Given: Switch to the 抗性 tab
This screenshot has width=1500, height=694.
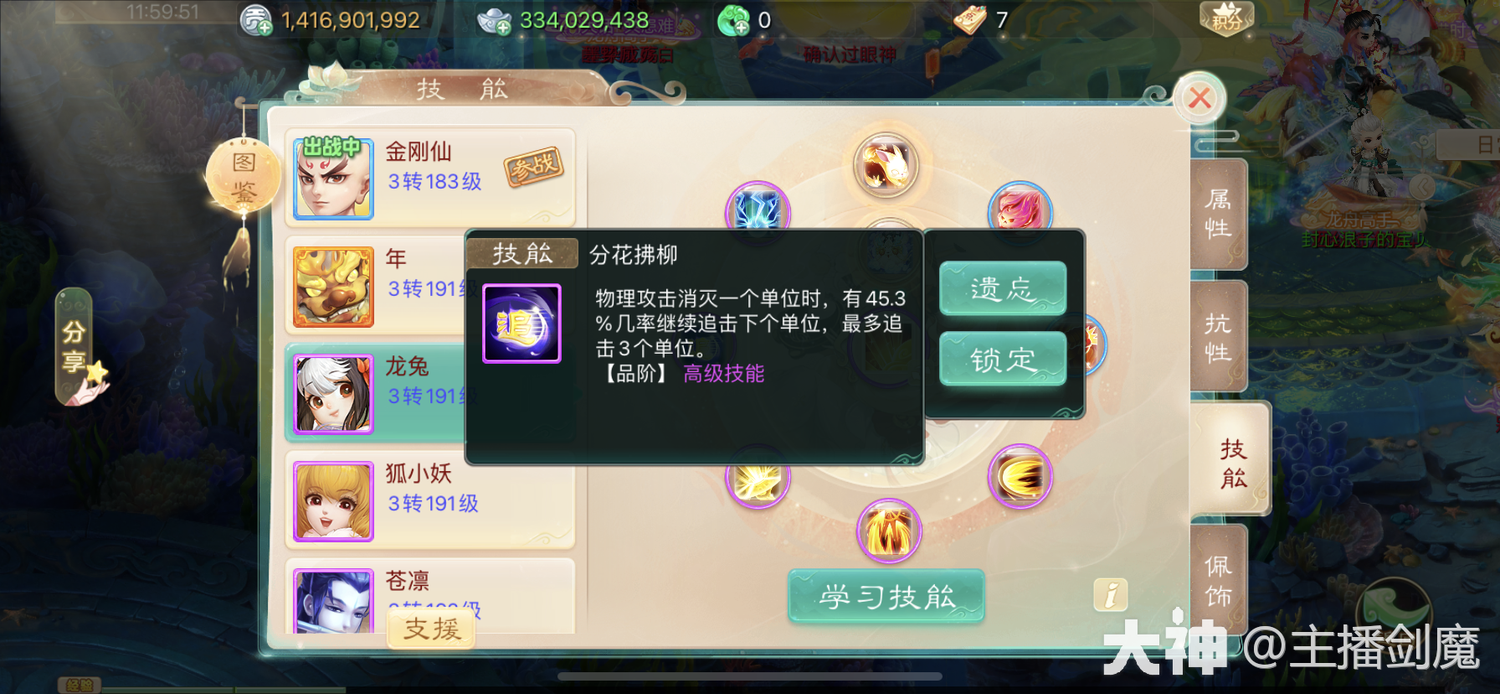Looking at the screenshot, I should pyautogui.click(x=1218, y=337).
